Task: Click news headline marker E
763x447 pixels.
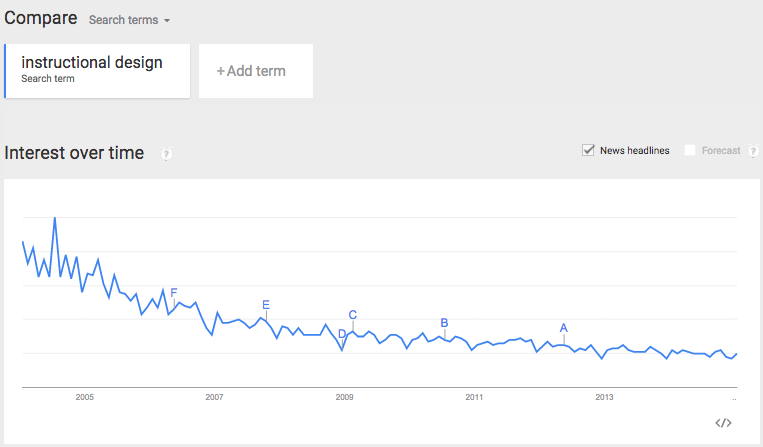Action: coord(266,305)
